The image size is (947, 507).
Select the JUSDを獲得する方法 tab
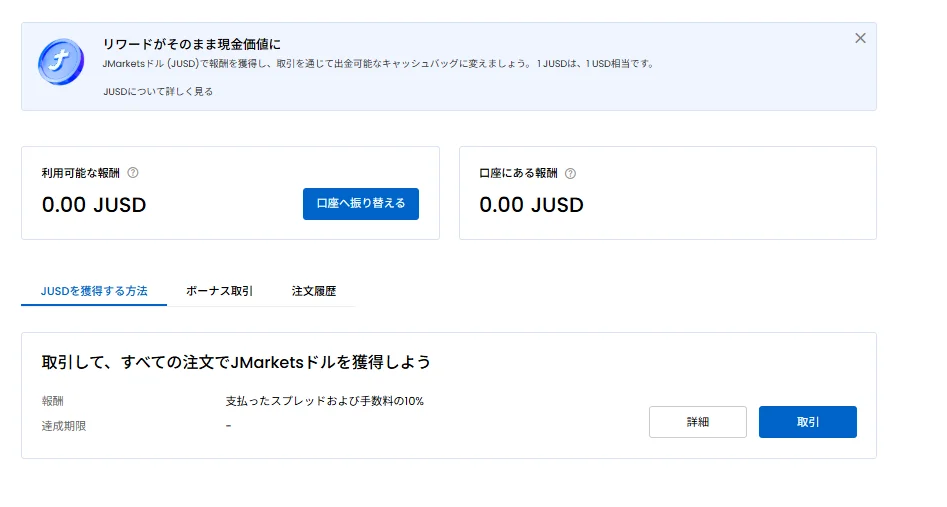94,291
